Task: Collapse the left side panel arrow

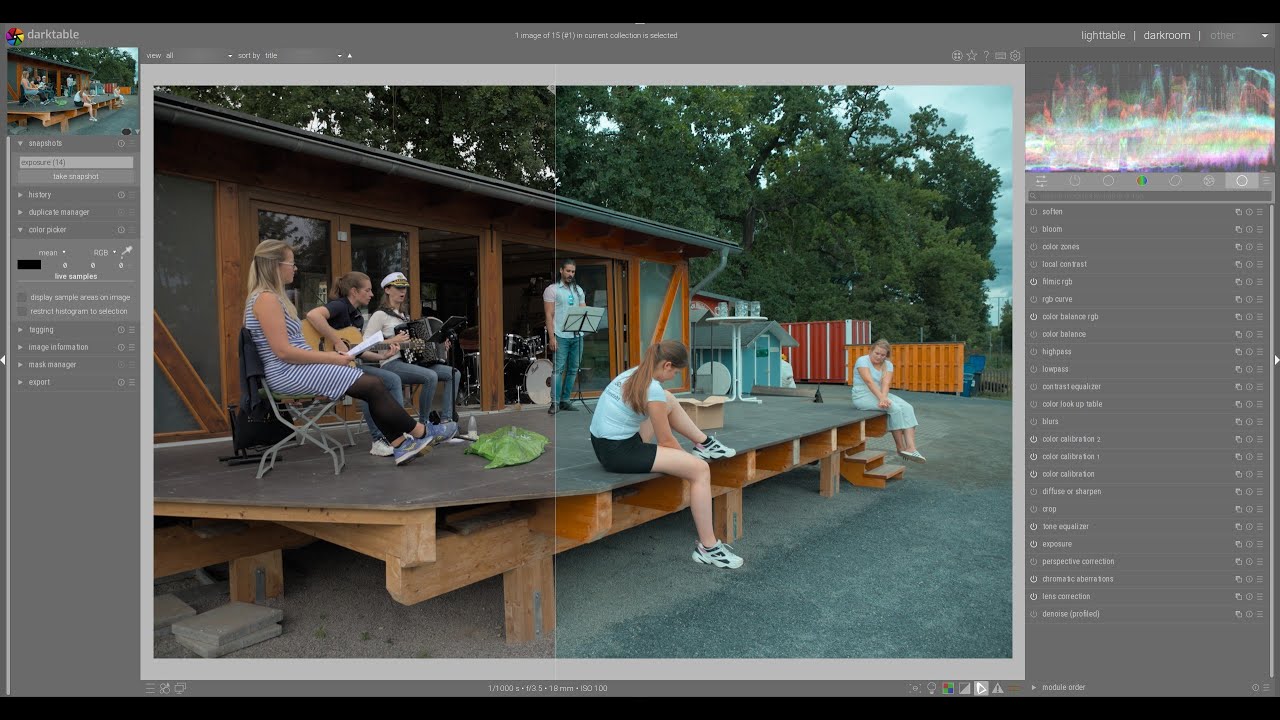Action: pos(3,360)
